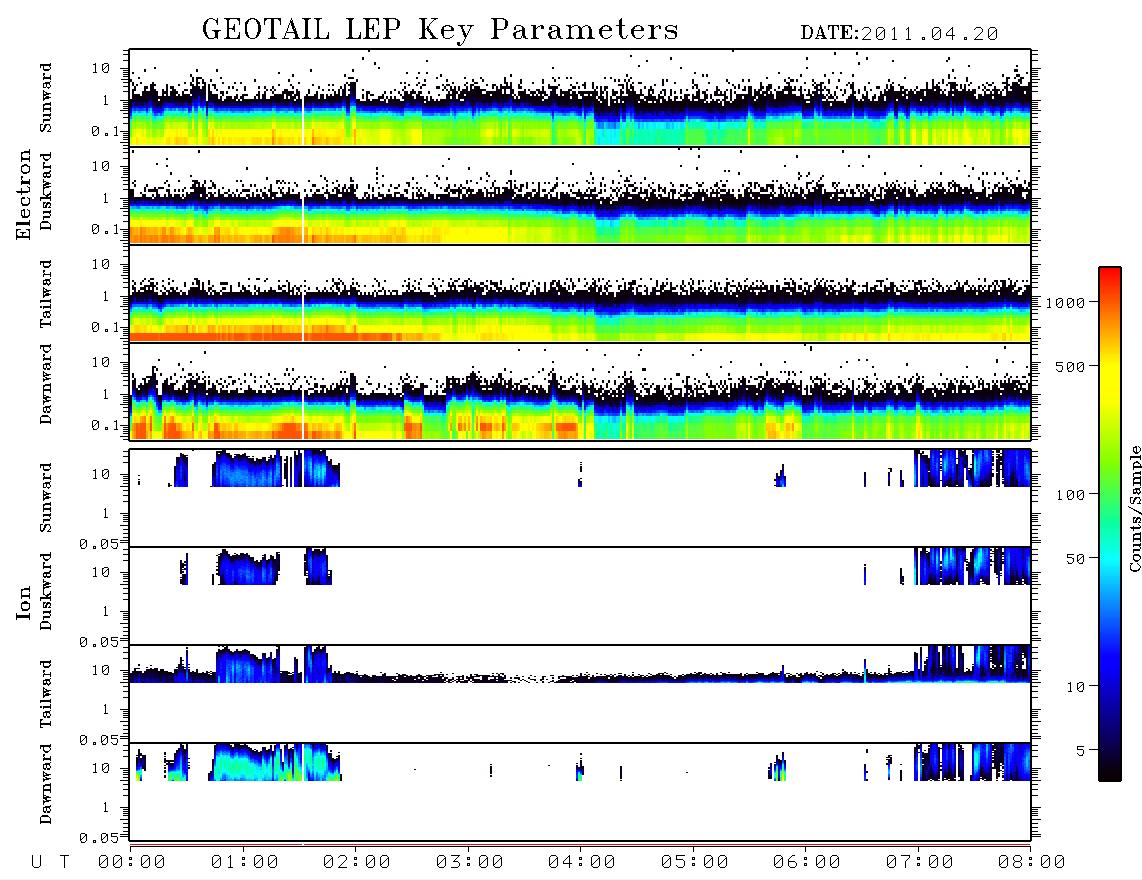This screenshot has height=880, width=1142.
Task: Click the vertical "Electron" group label
Action: pos(24,195)
